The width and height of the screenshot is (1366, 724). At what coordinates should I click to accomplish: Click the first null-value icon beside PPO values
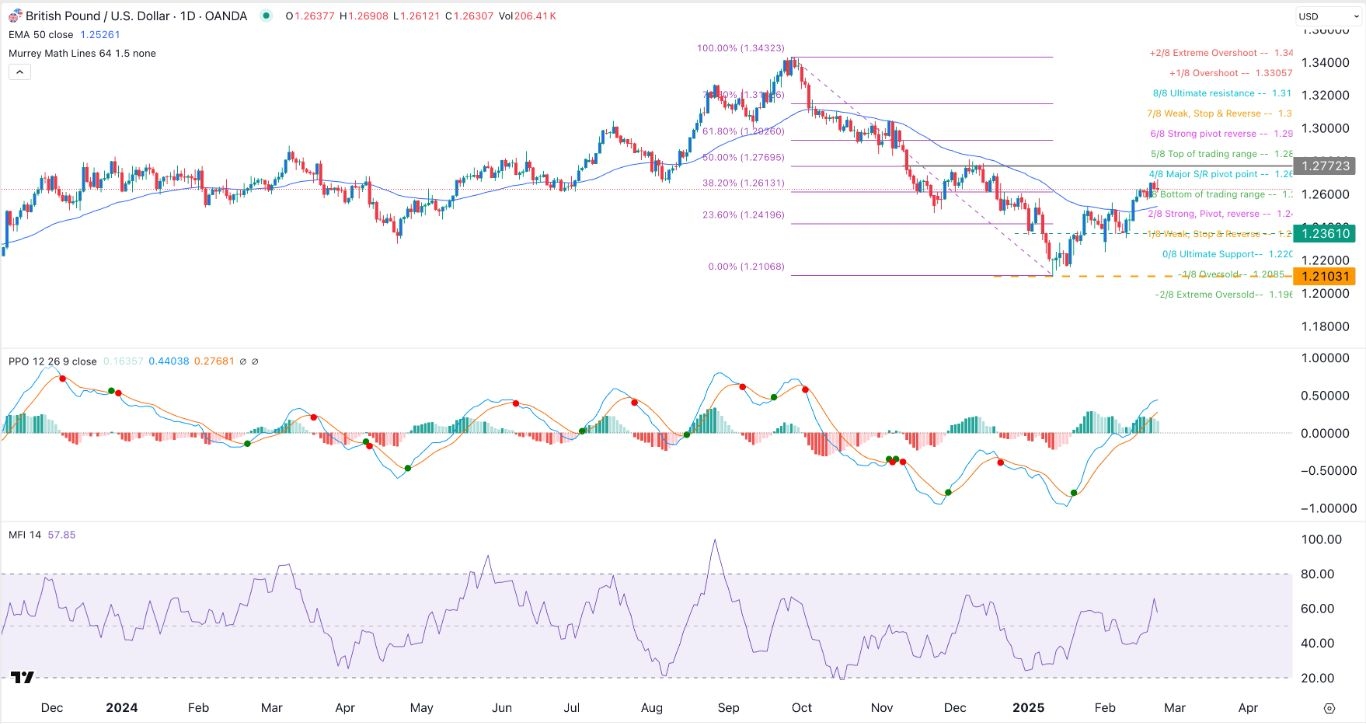coord(243,362)
